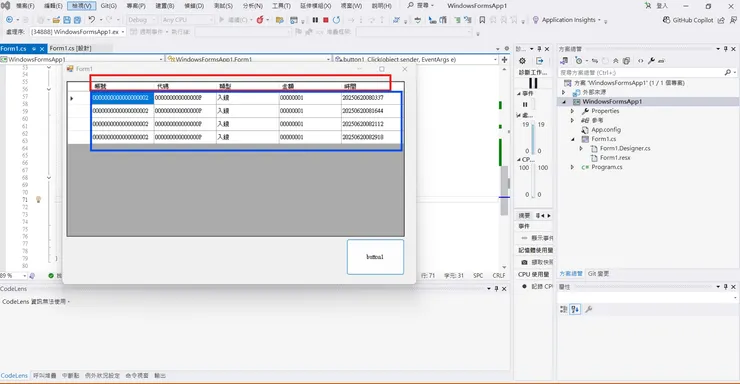Toggle record CPU profile button
The image size is (740, 384).
[x=524, y=286]
